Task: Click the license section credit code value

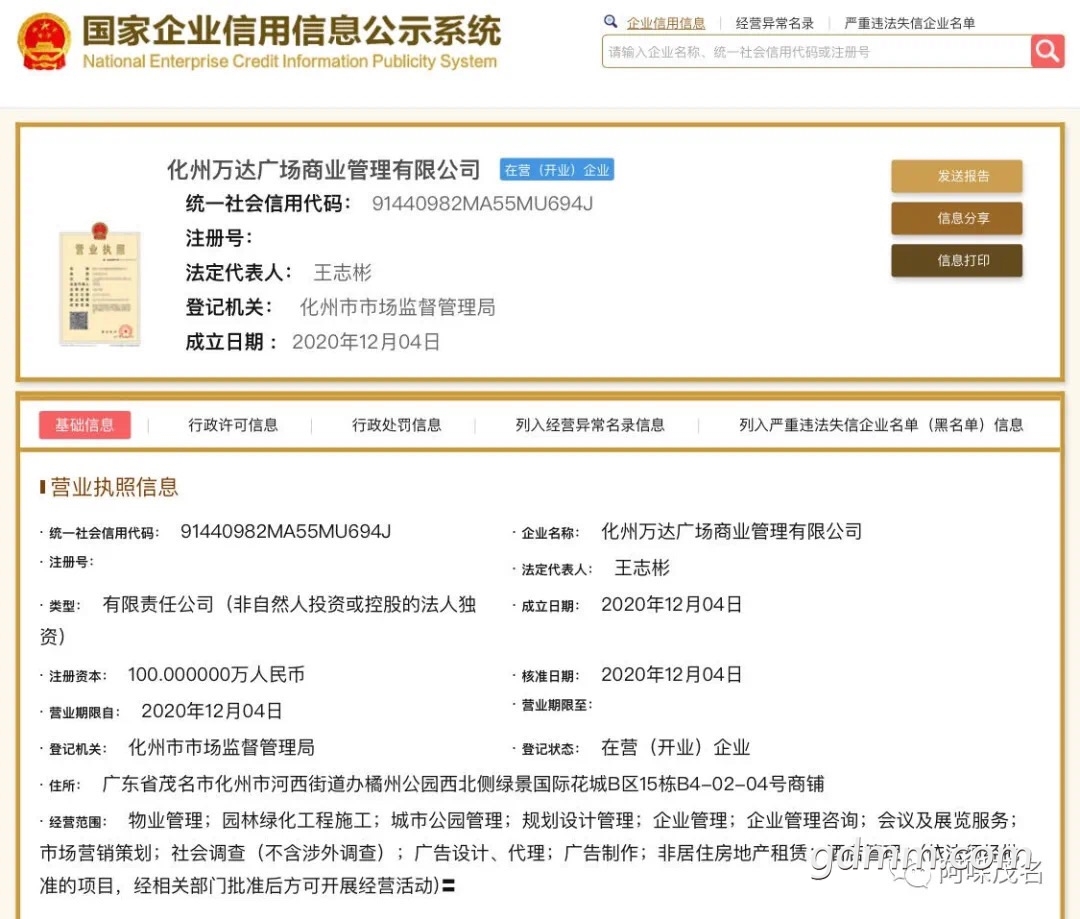Action: pos(286,532)
